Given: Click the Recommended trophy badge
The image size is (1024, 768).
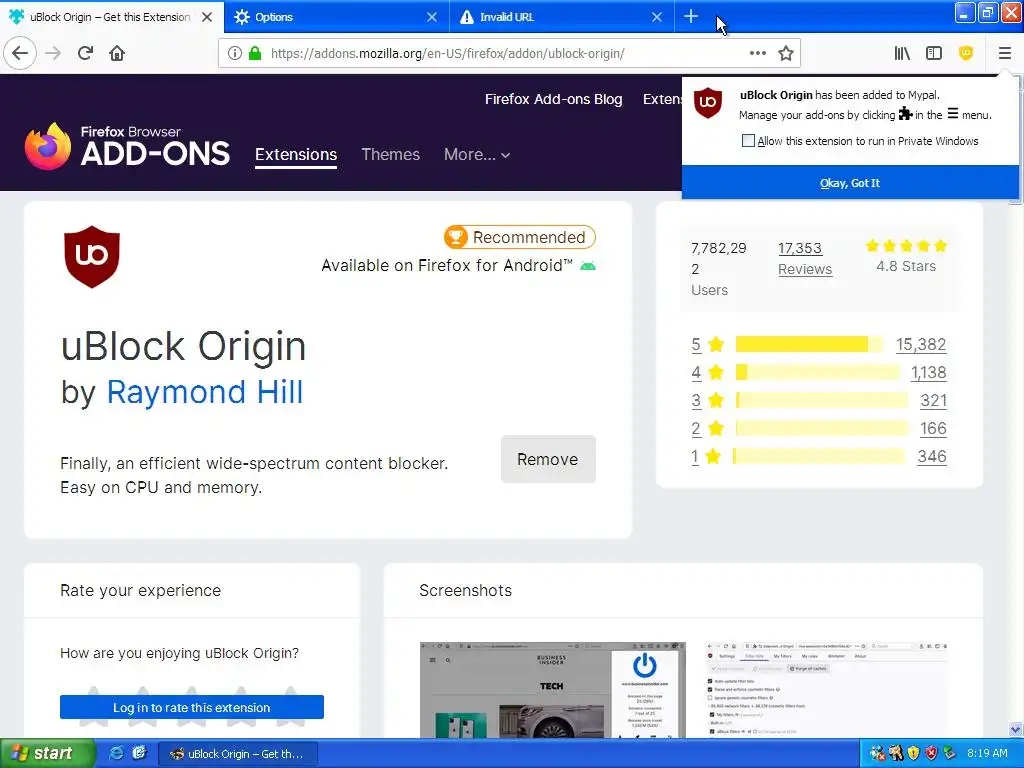Looking at the screenshot, I should click(520, 237).
